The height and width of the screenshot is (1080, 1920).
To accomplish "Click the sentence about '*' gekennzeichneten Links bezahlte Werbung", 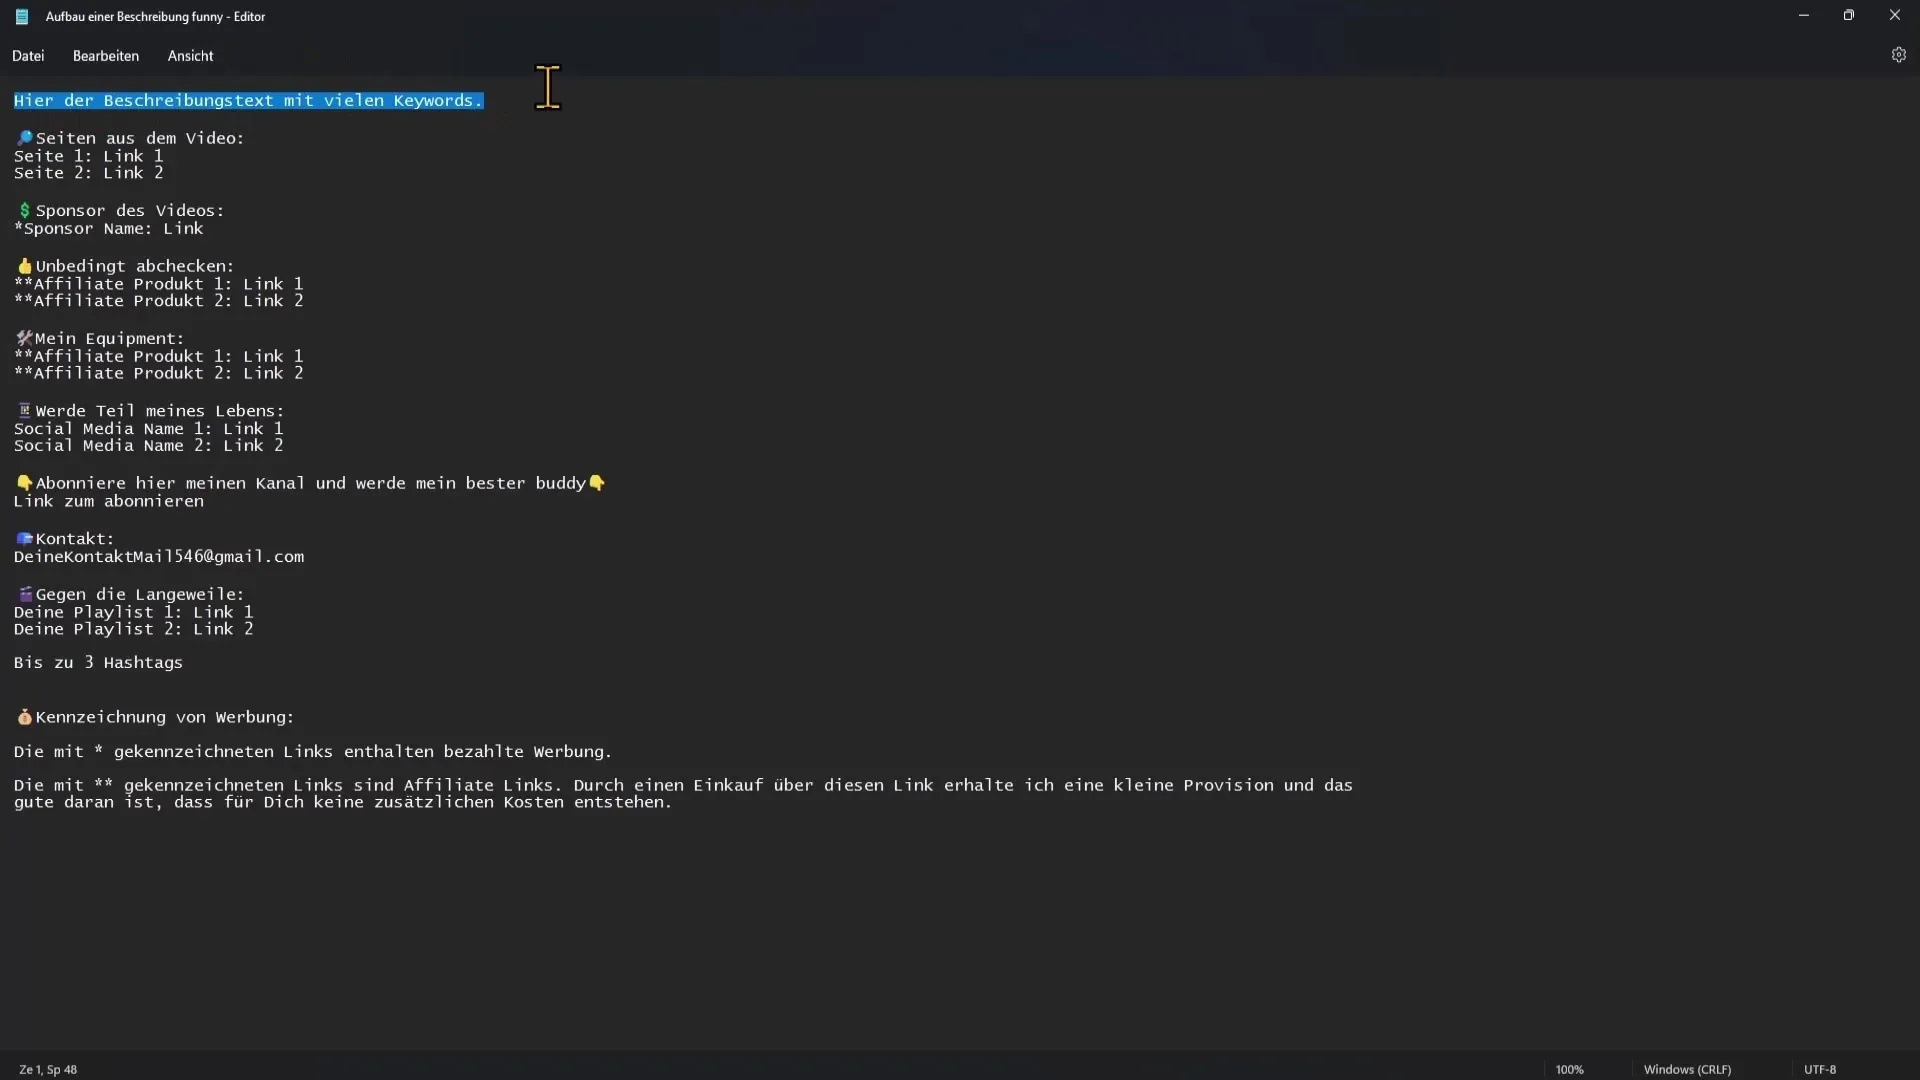I will click(x=313, y=752).
